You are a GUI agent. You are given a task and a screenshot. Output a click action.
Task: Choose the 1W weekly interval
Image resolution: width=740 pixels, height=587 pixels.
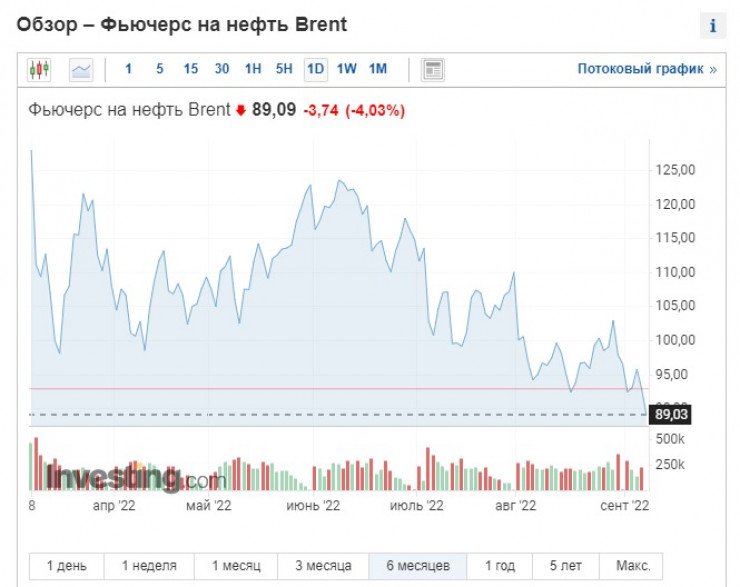point(346,70)
